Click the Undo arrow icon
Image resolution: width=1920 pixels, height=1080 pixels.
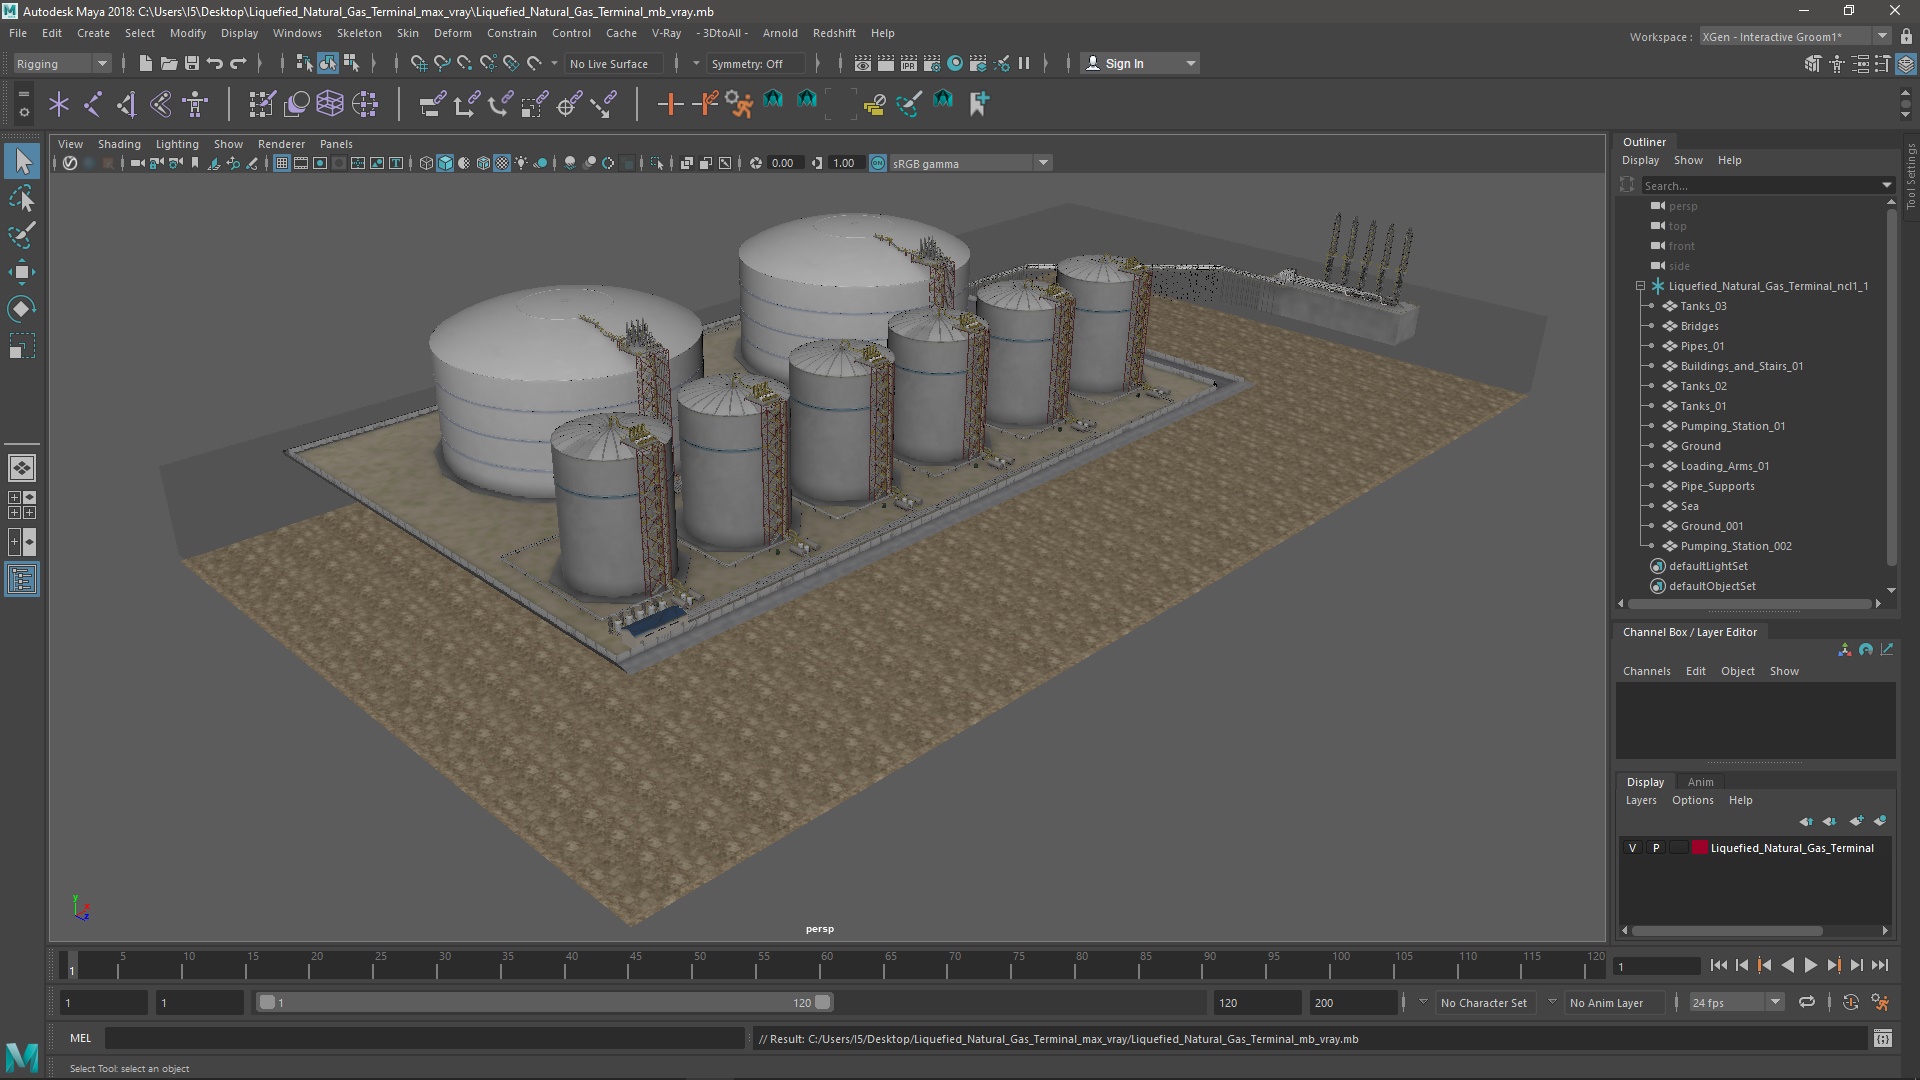tap(214, 63)
